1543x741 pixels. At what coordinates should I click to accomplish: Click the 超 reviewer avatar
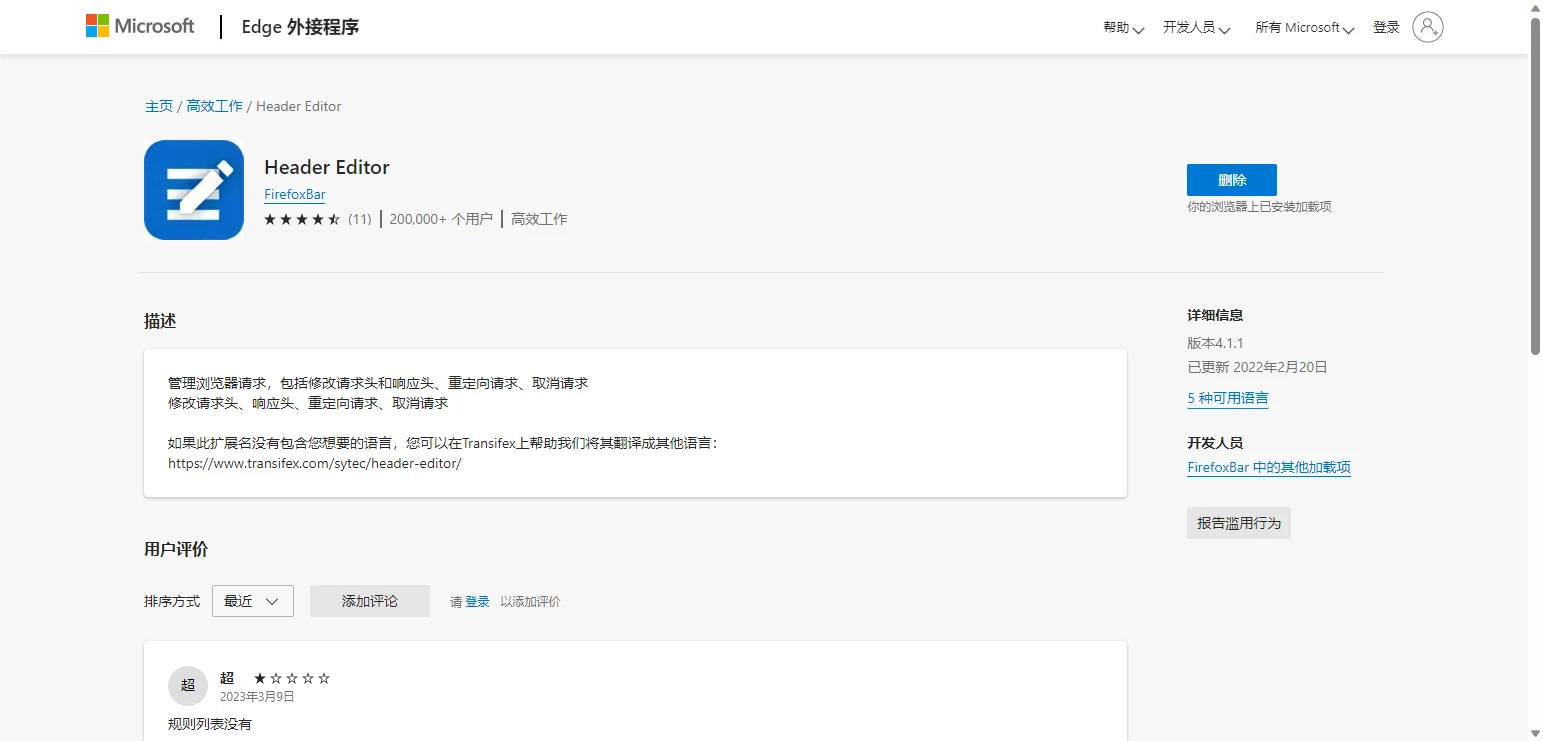[x=188, y=686]
